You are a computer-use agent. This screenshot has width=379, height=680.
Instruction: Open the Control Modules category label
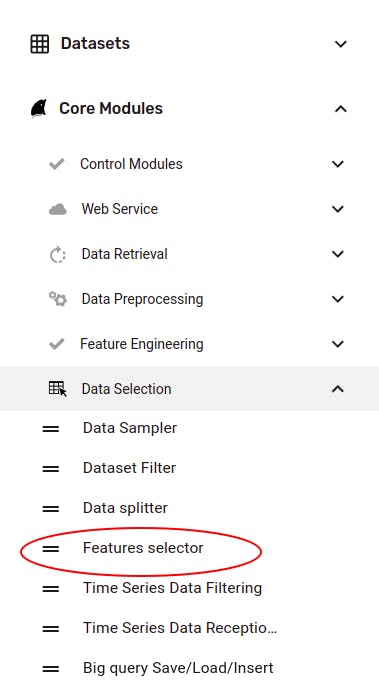click(131, 164)
